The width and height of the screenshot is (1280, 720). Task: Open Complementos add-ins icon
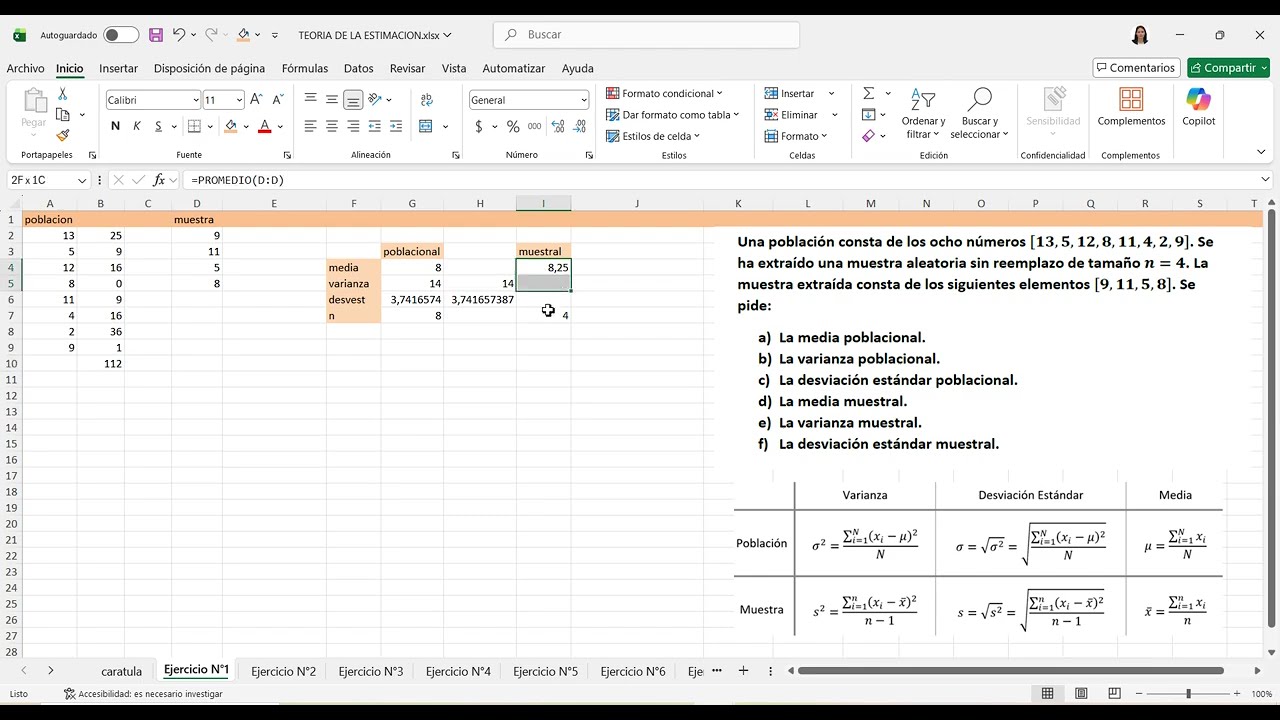click(1131, 100)
